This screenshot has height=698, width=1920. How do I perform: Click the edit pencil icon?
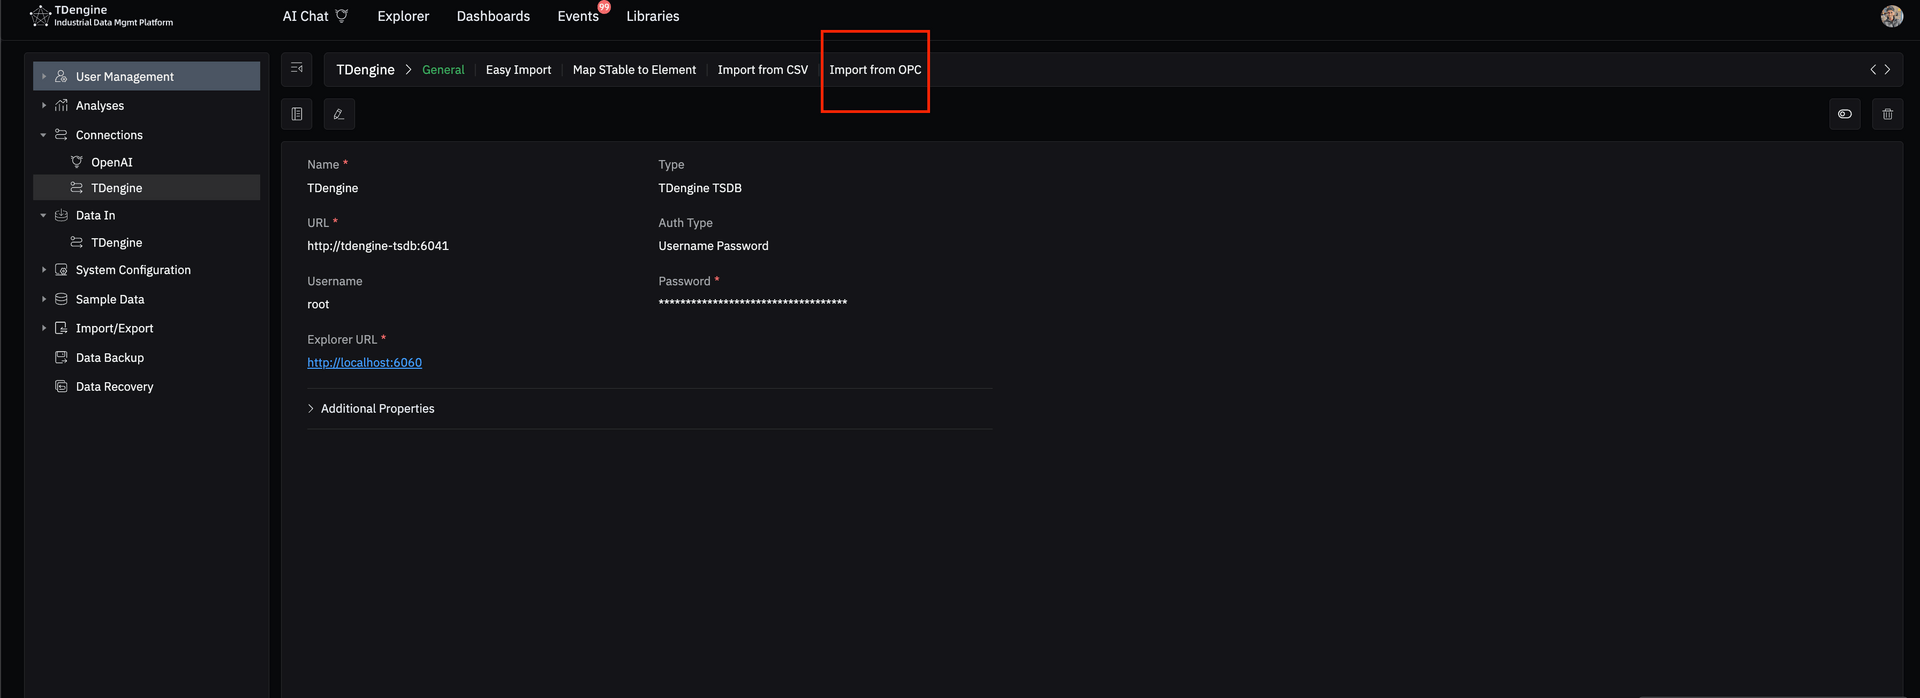point(339,114)
